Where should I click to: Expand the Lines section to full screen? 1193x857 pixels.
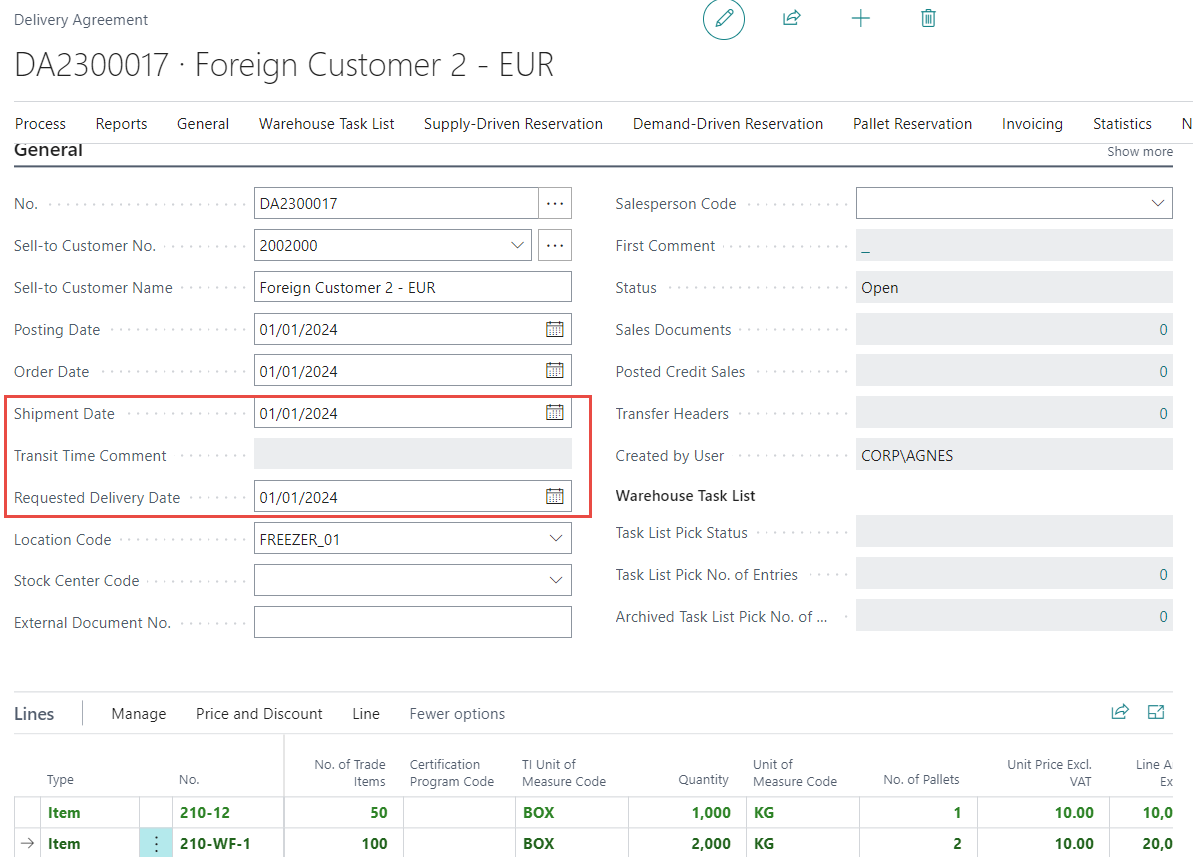(1157, 712)
